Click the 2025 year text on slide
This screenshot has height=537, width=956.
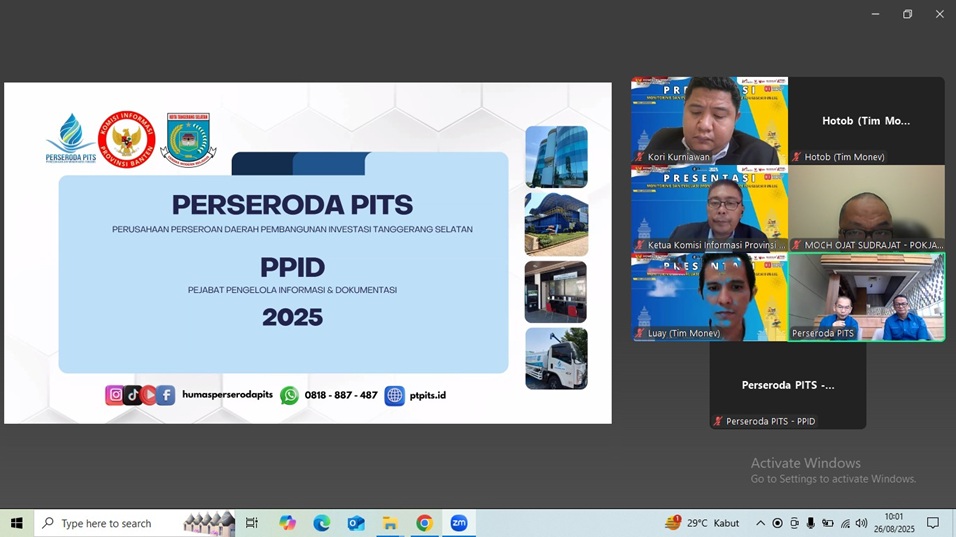pyautogui.click(x=293, y=317)
